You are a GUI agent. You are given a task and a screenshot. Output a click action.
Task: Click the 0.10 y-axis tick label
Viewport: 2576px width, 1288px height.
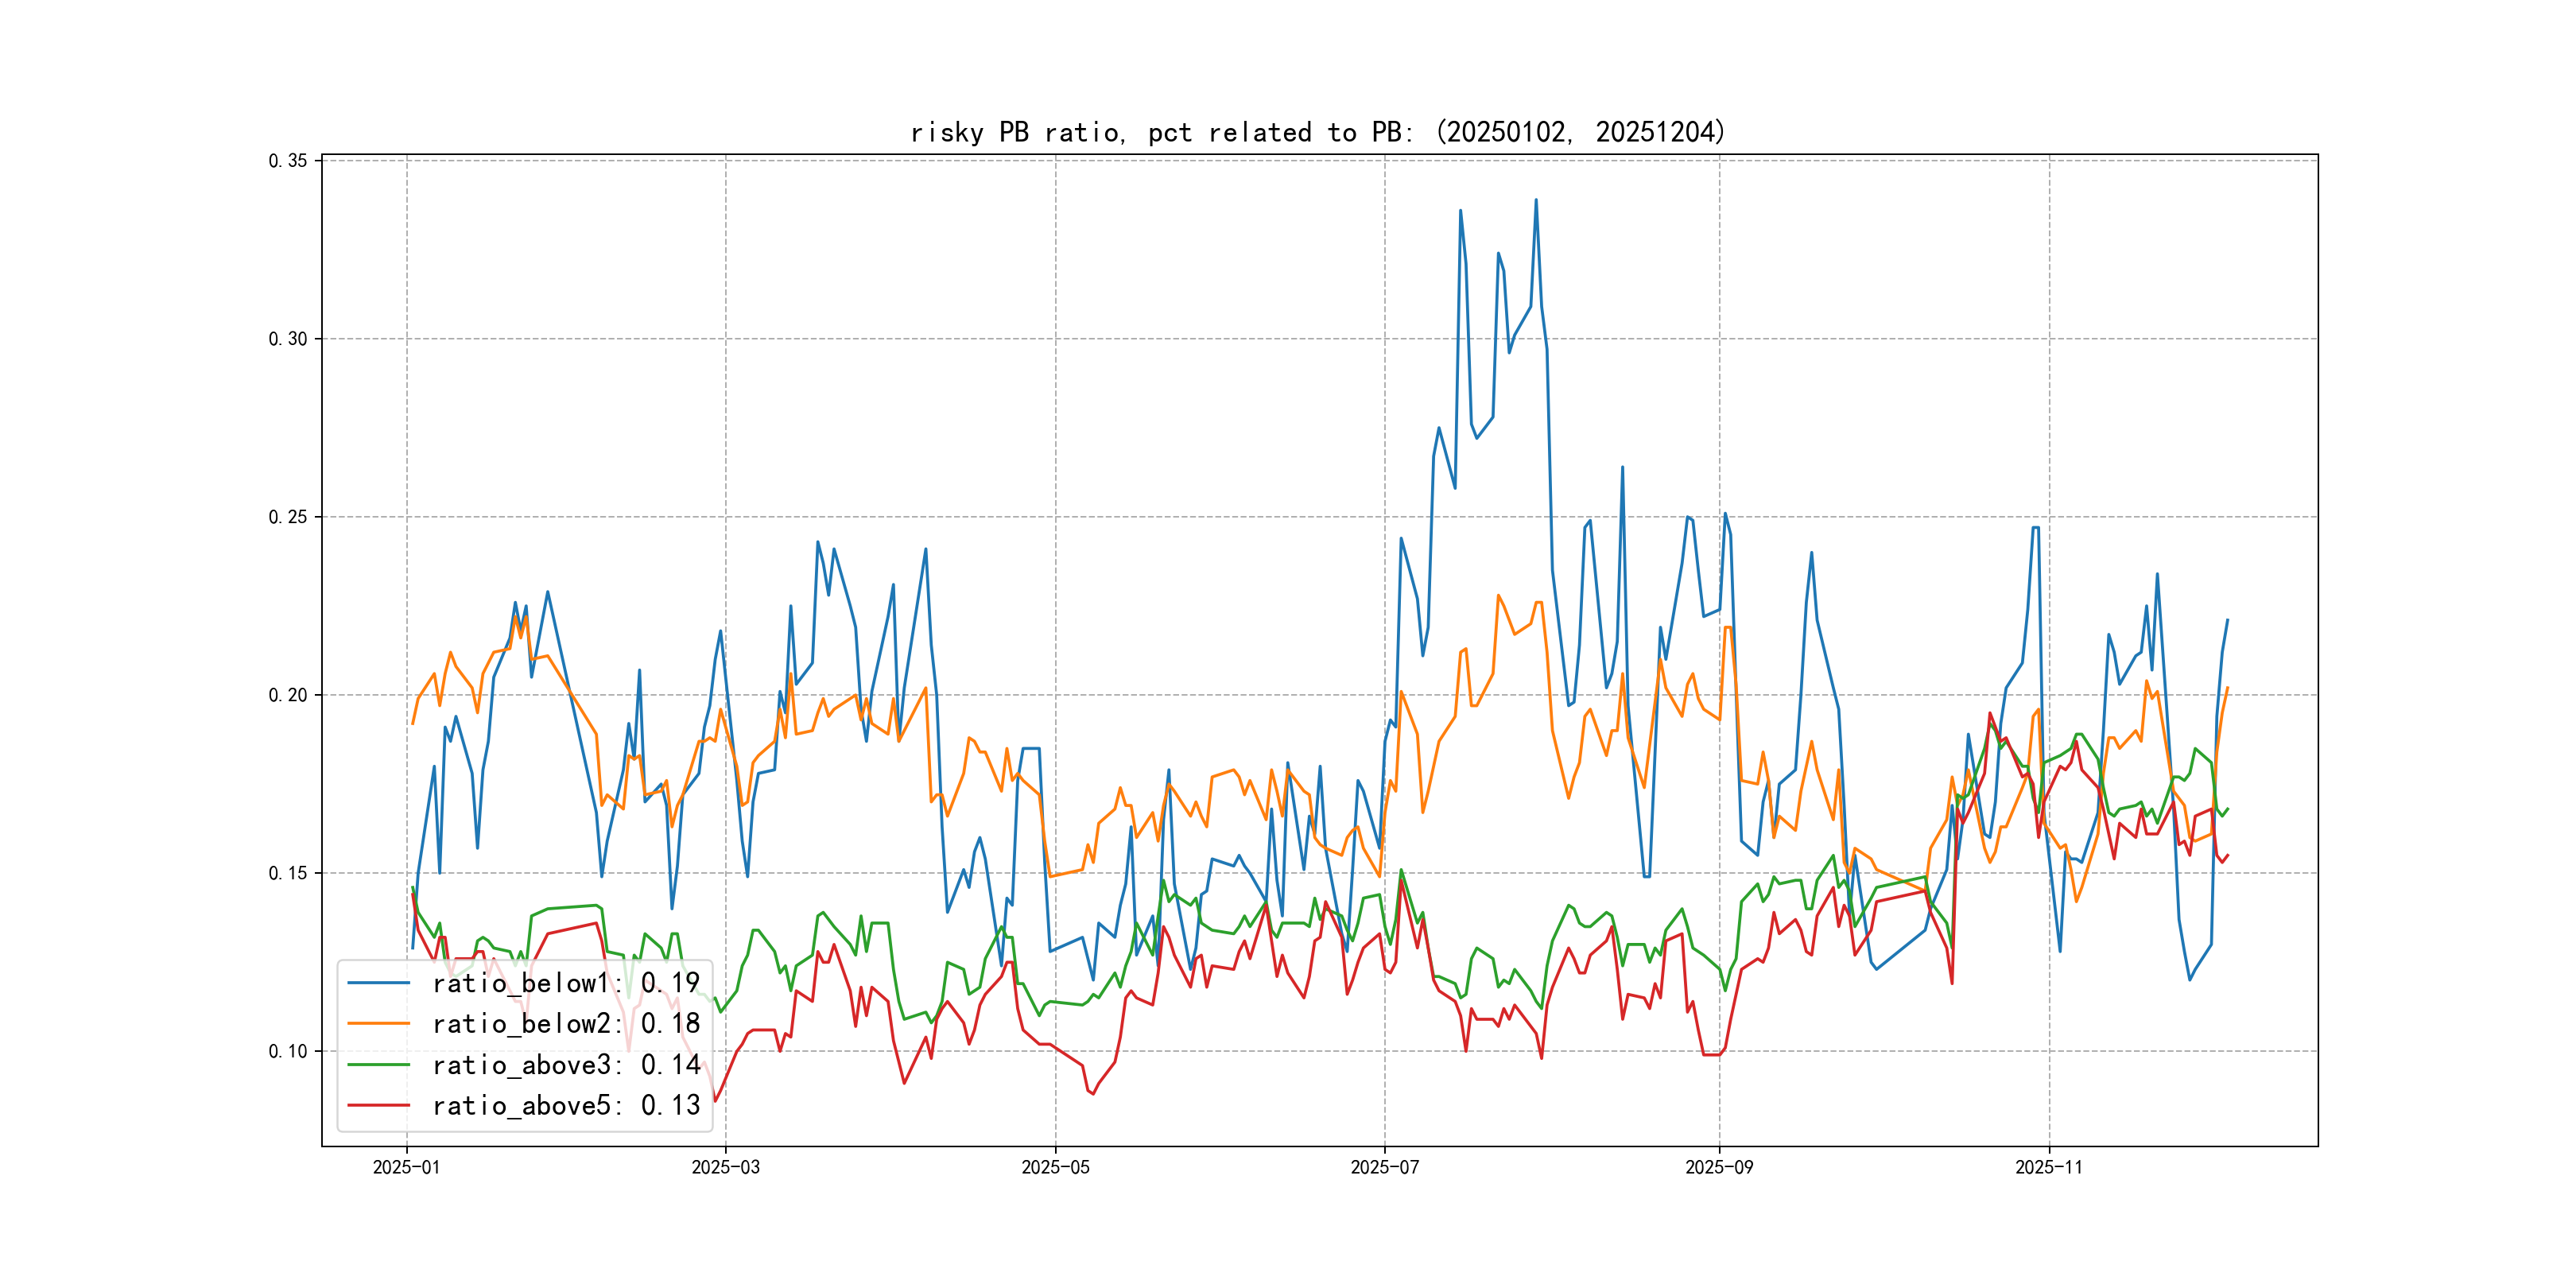[x=288, y=1051]
